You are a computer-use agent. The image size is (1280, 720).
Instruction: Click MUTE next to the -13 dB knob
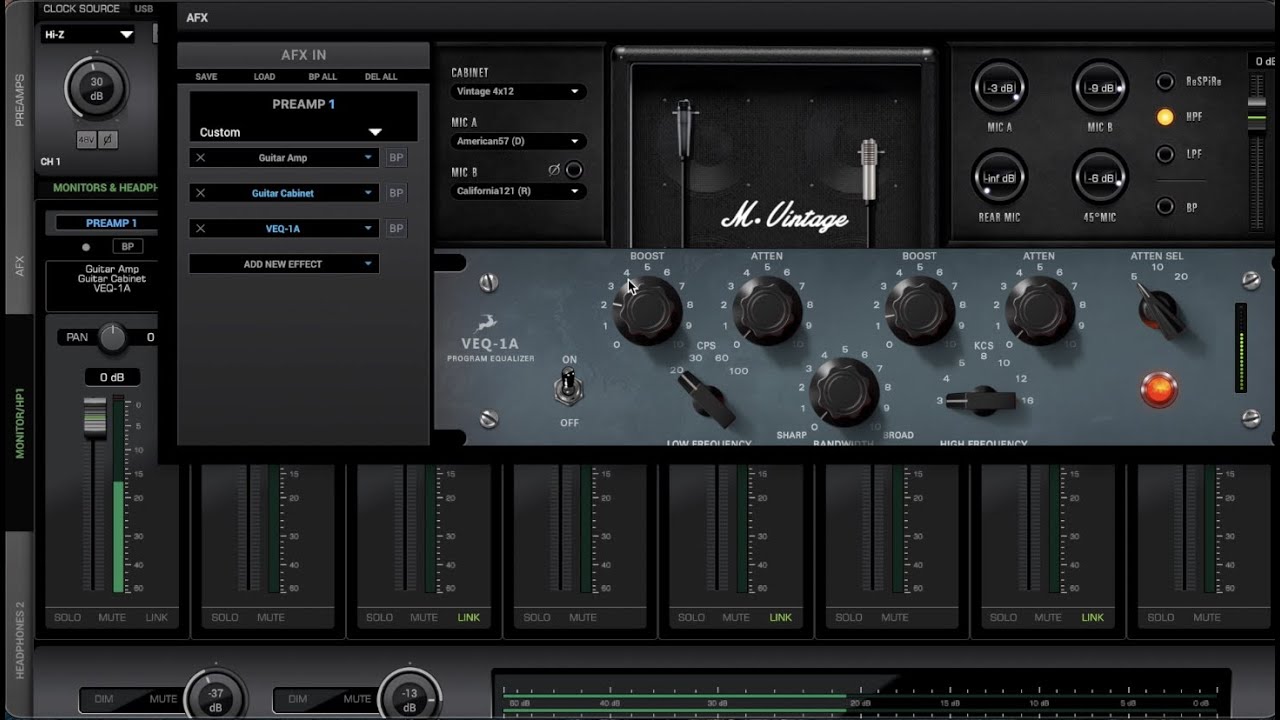358,699
